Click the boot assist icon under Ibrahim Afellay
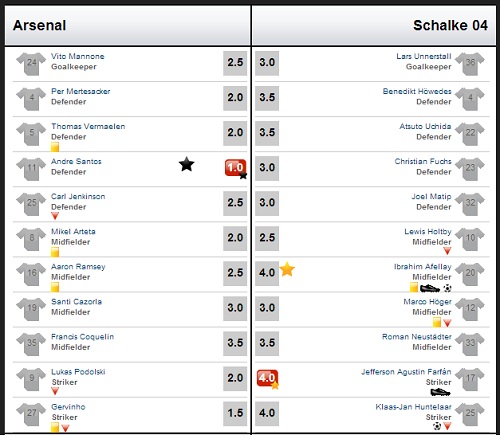This screenshot has height=436, width=500. 430,288
